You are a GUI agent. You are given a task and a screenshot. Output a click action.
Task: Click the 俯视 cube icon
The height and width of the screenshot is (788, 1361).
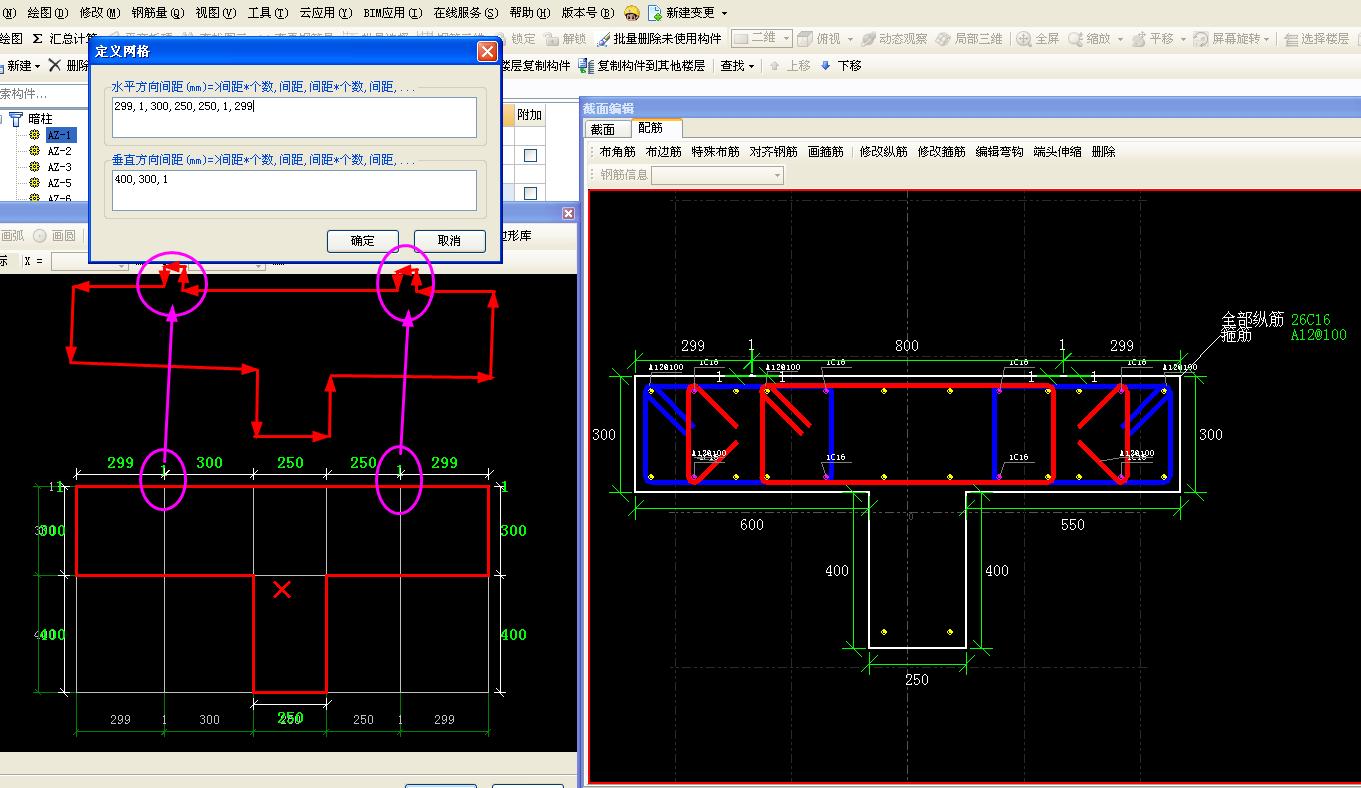coord(806,39)
